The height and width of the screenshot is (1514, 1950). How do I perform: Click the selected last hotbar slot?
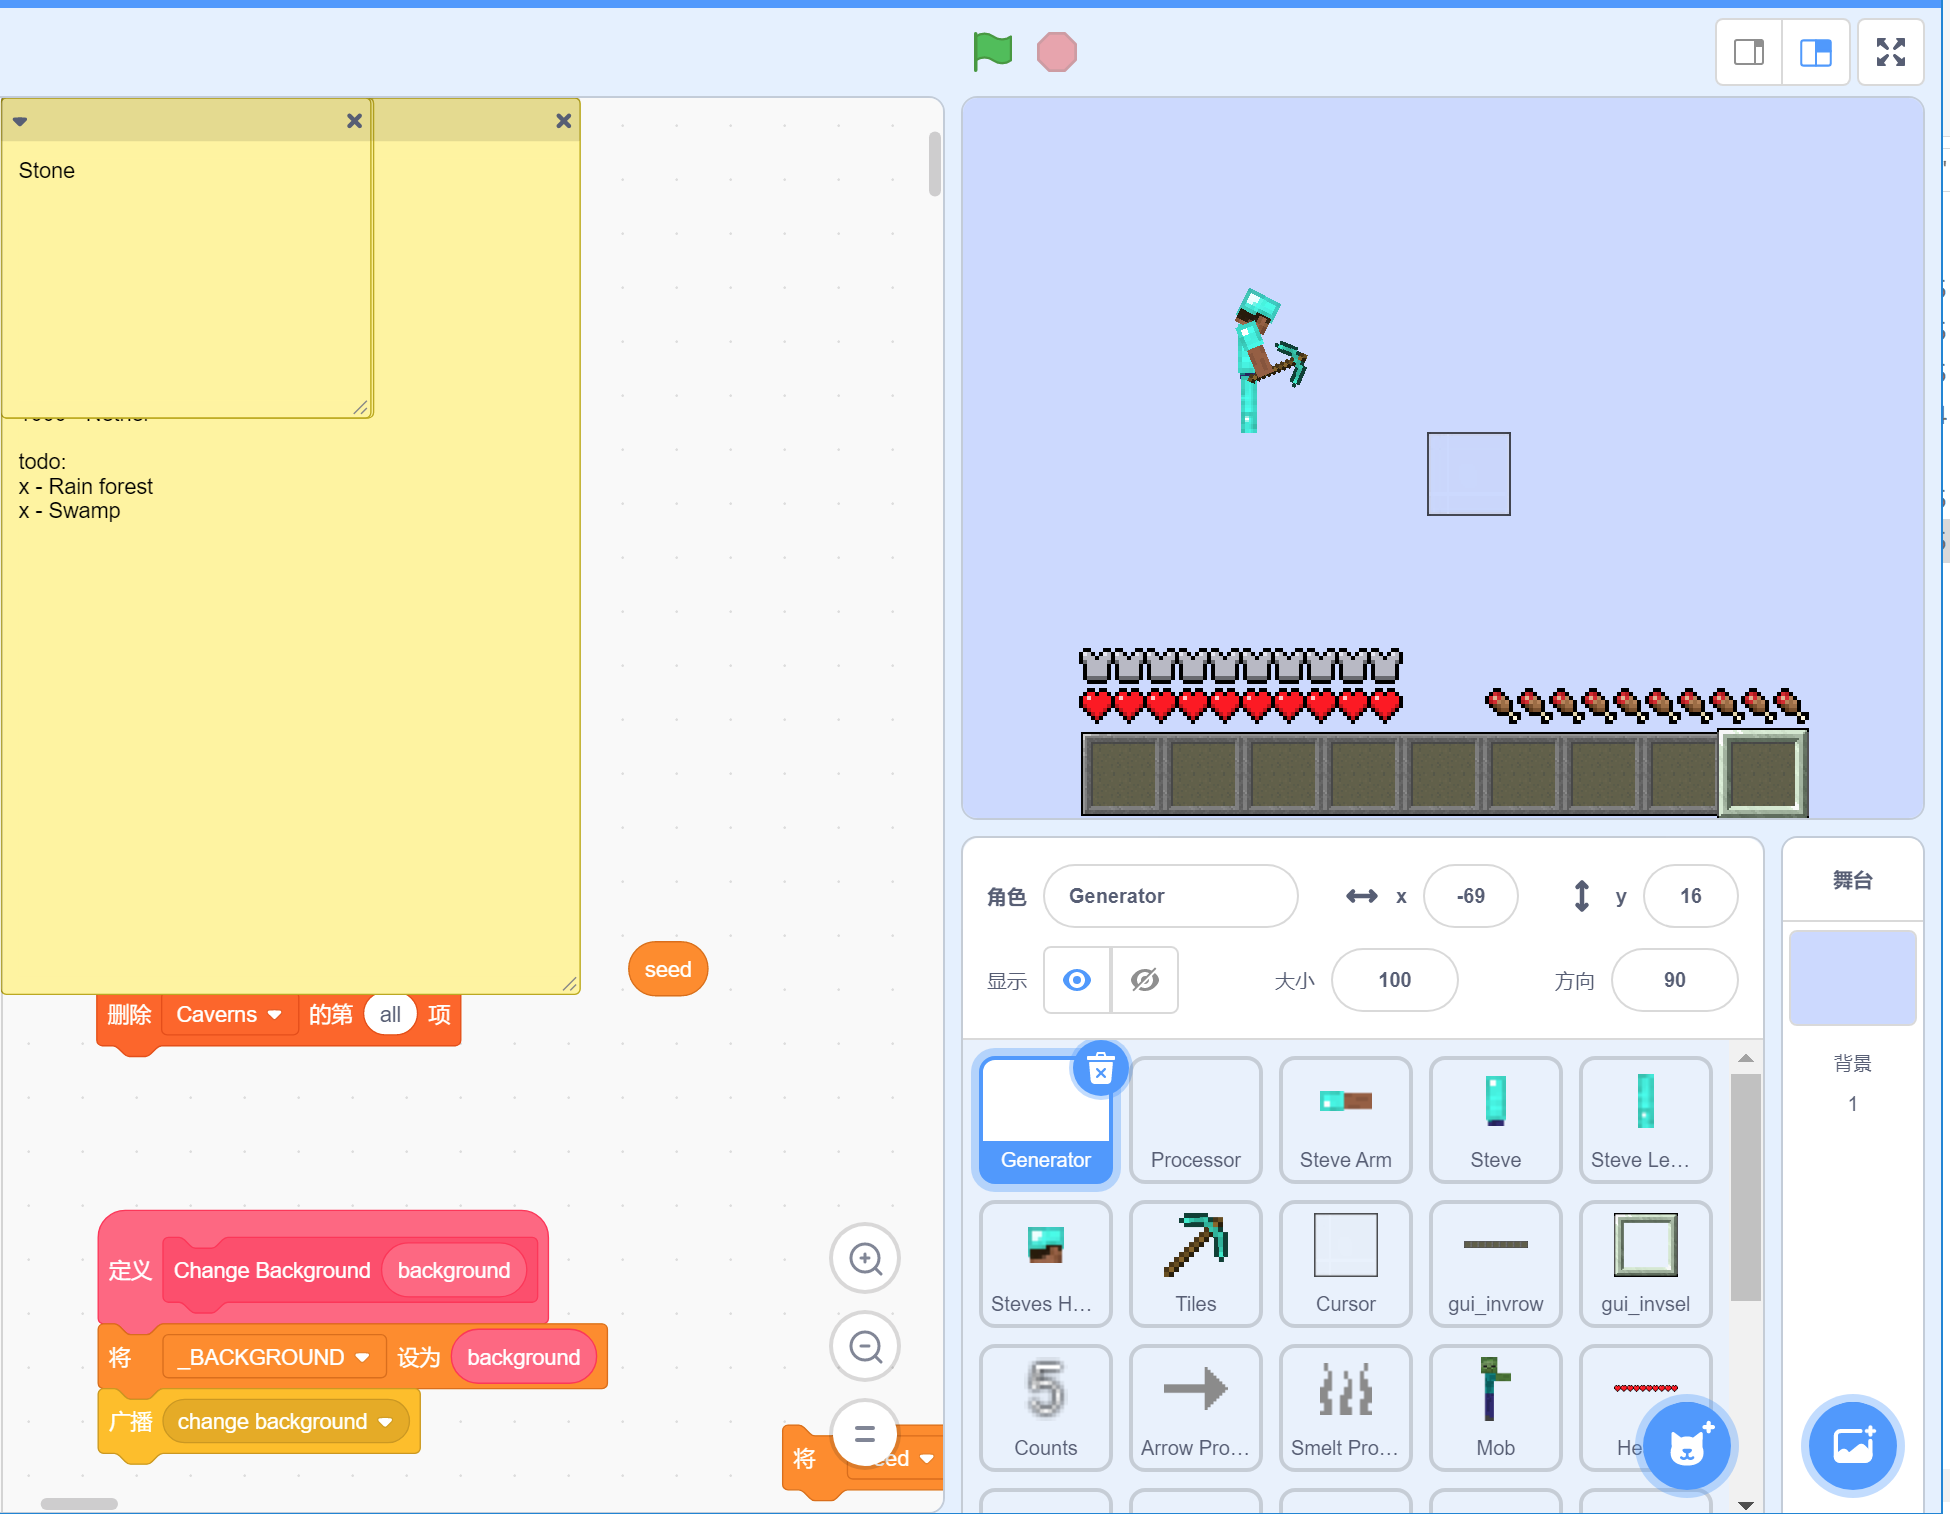coord(1763,773)
